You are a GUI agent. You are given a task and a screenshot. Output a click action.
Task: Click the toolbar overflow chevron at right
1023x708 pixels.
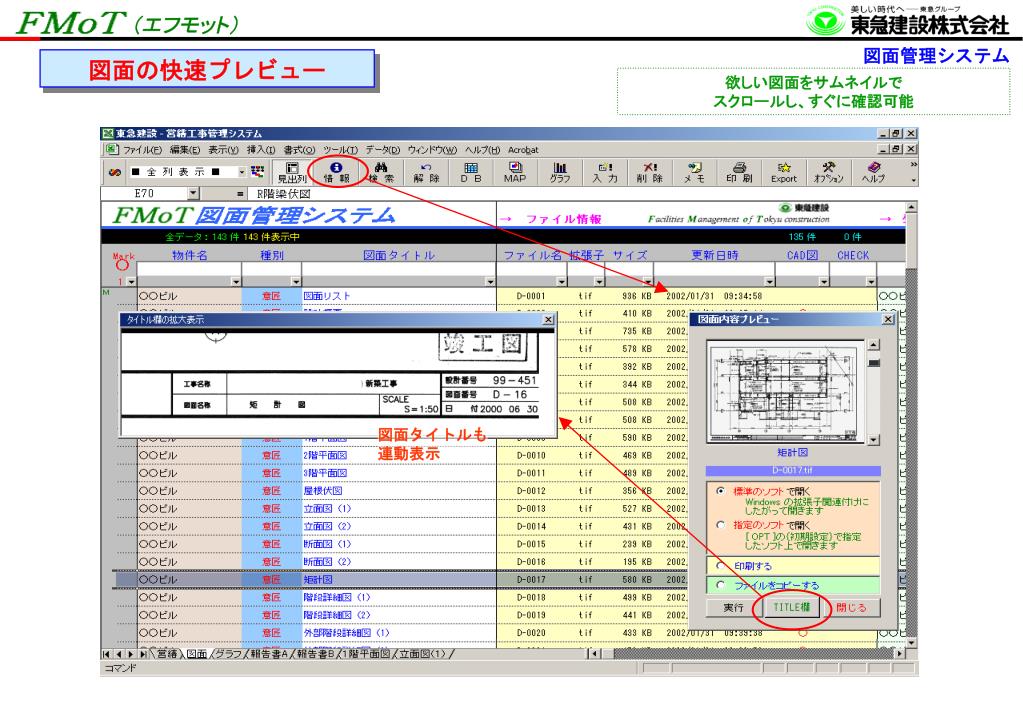[913, 165]
